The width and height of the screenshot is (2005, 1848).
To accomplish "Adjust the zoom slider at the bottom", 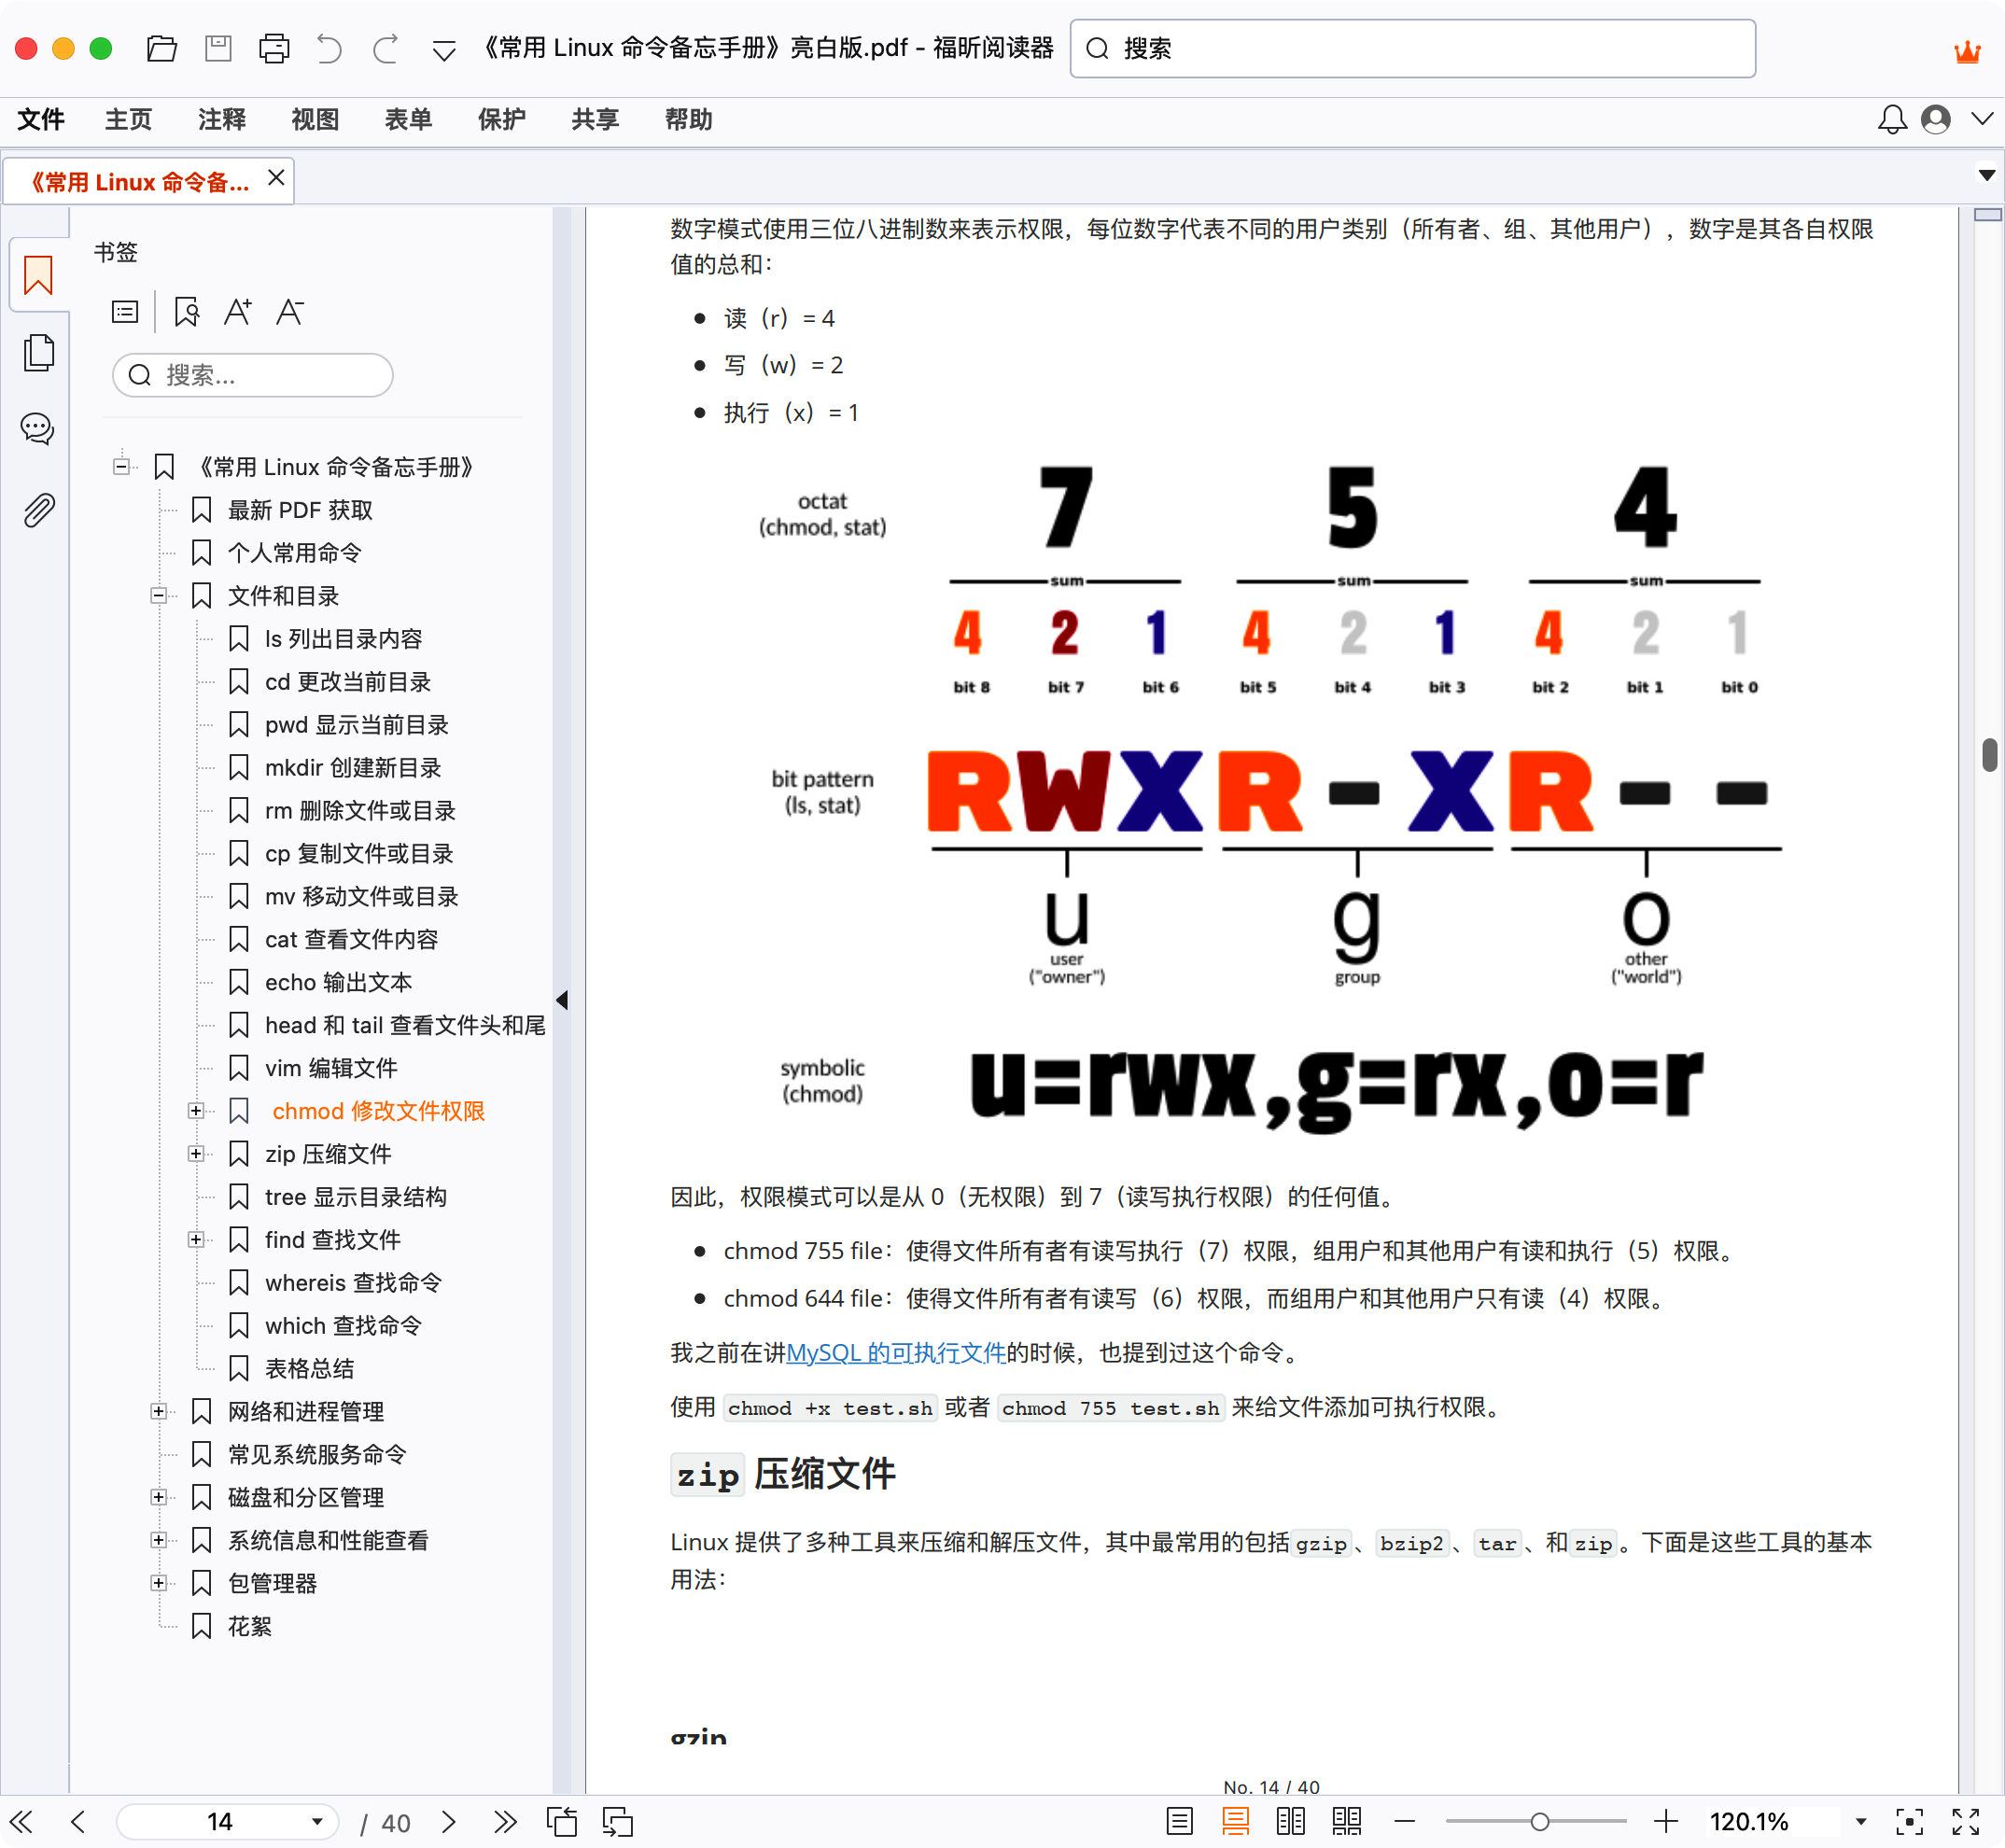I will click(x=1540, y=1822).
